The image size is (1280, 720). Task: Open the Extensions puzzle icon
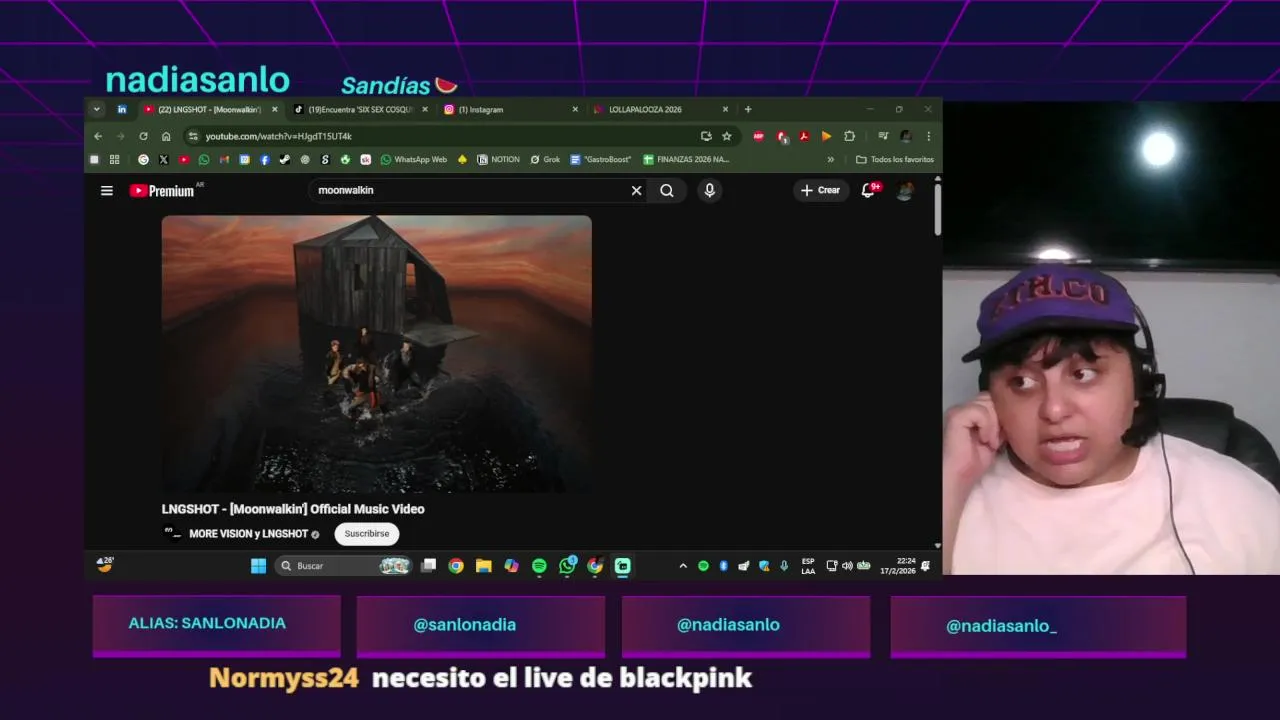point(850,136)
